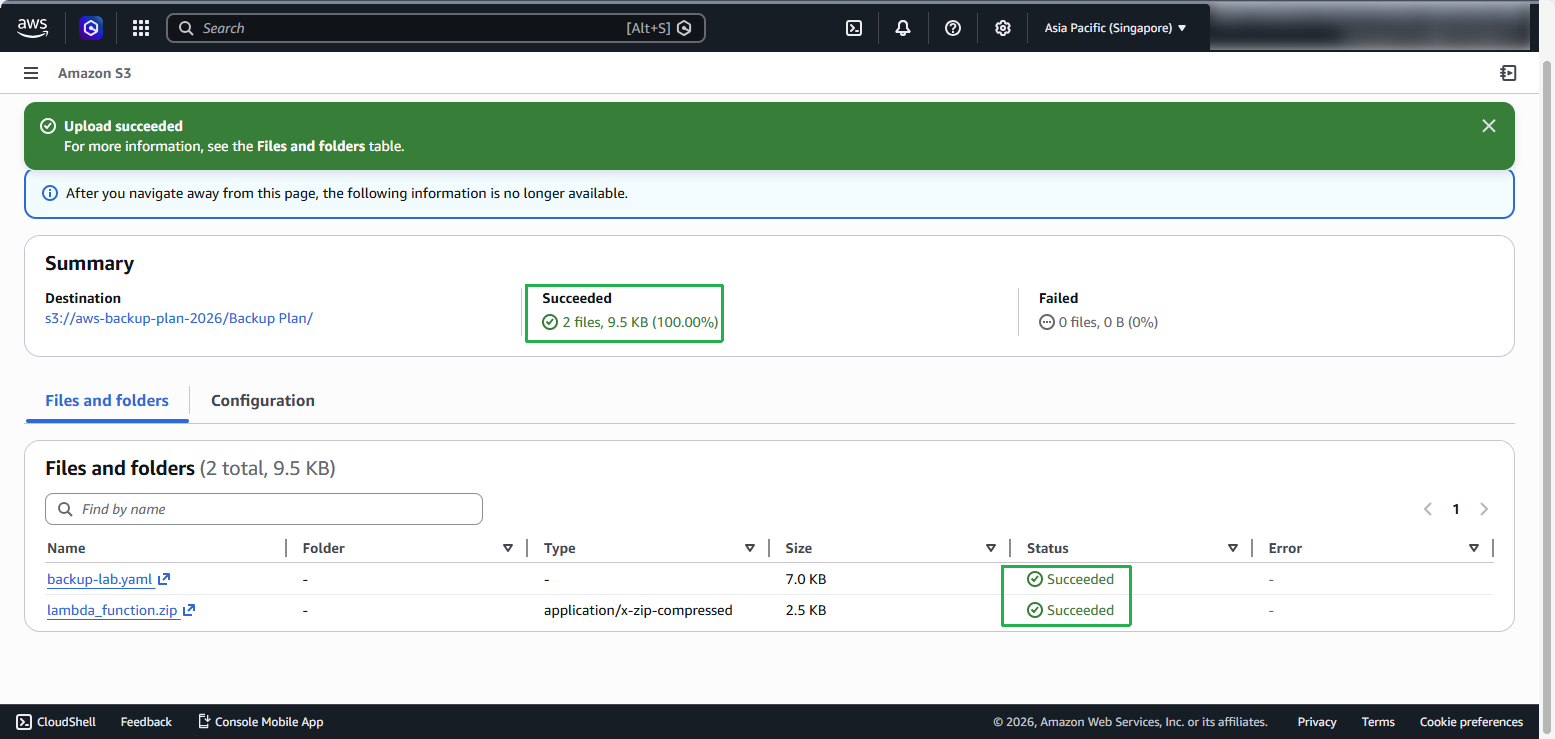
Task: Launch CloudShell from top bar icon
Action: point(854,28)
